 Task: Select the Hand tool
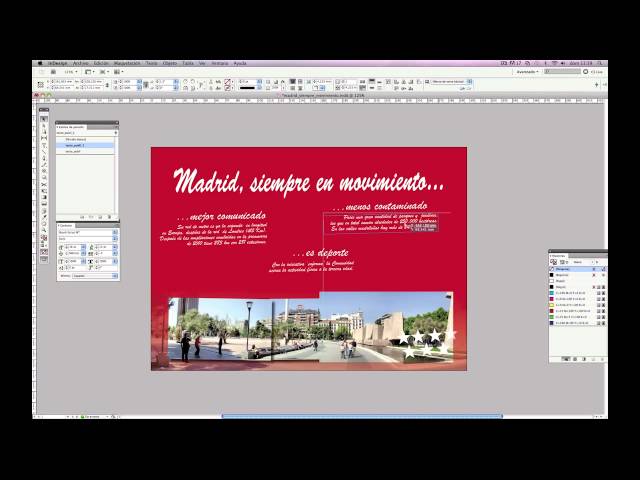[x=44, y=224]
